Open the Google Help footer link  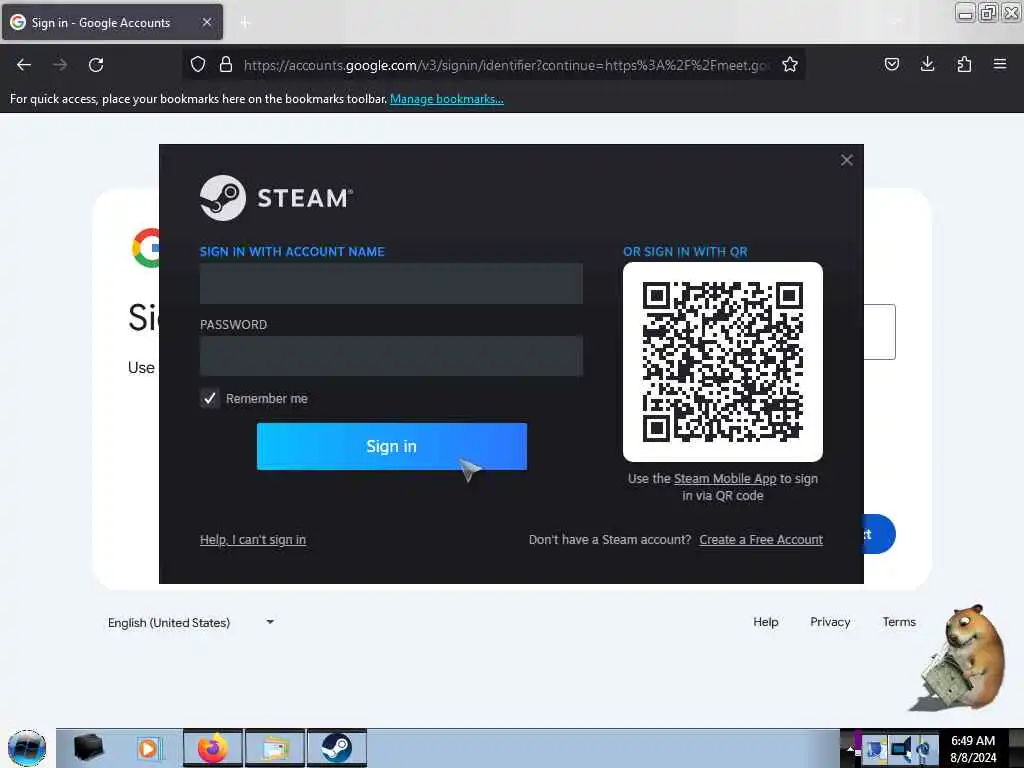coord(765,622)
